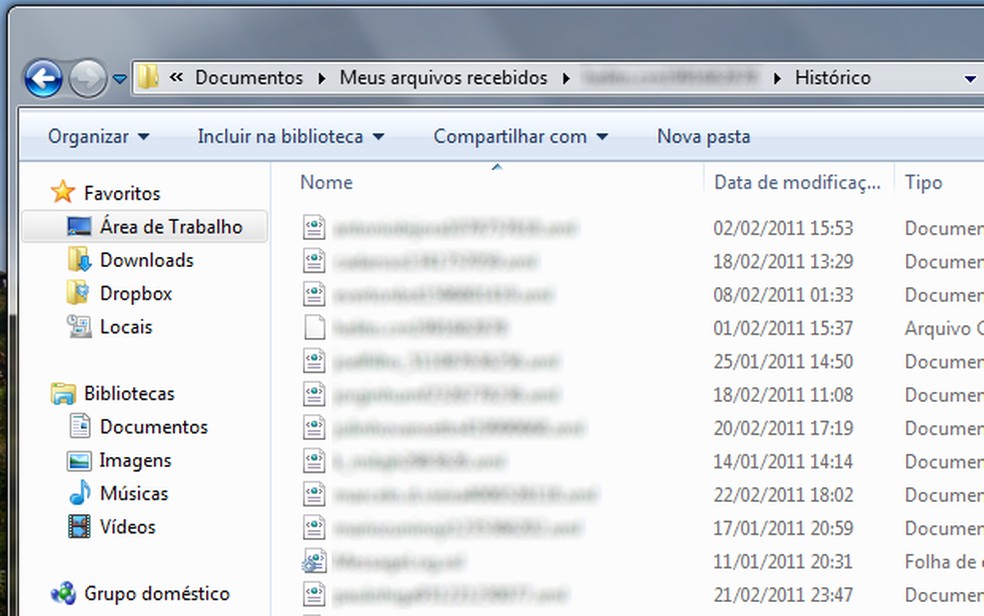Click the greyed Forward arrow button
Viewport: 984px width, 616px height.
point(88,78)
